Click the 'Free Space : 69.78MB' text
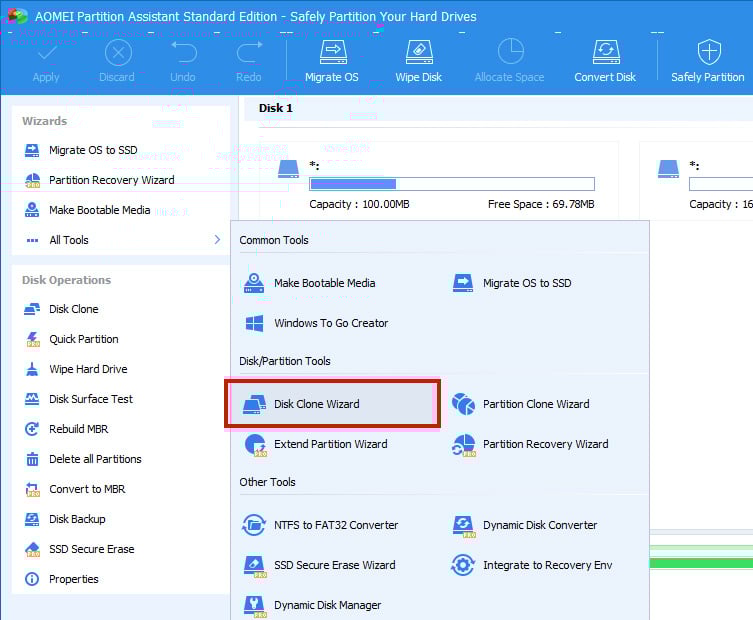The width and height of the screenshot is (753, 620). pos(541,204)
